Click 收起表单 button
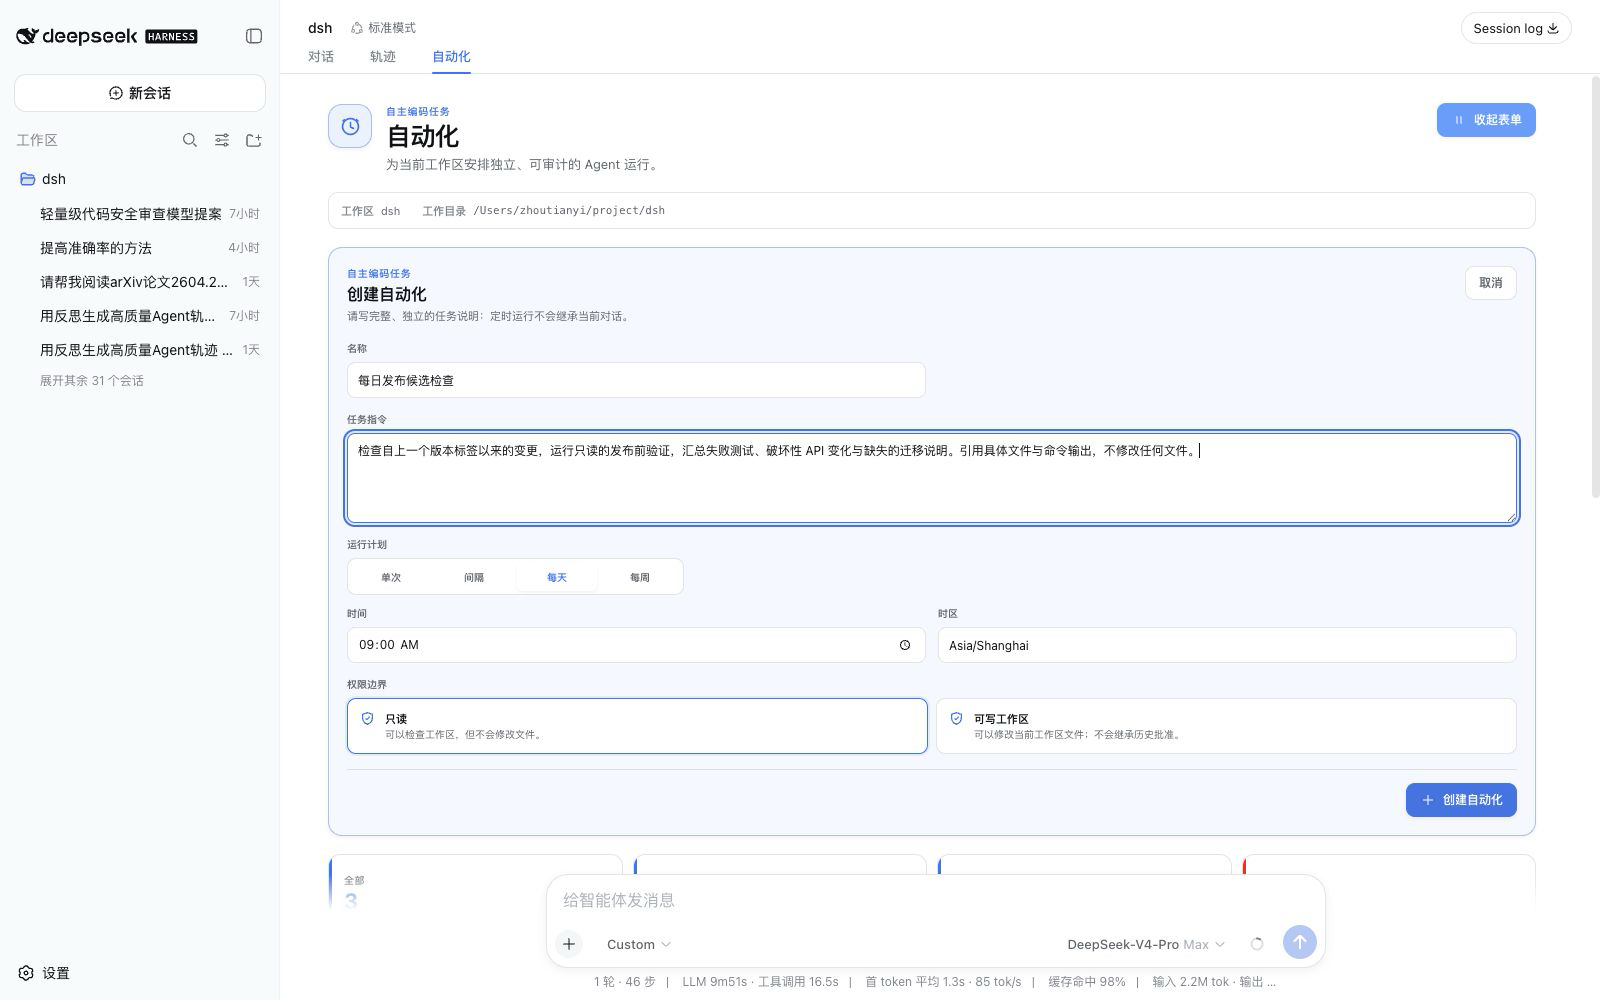 coord(1486,120)
